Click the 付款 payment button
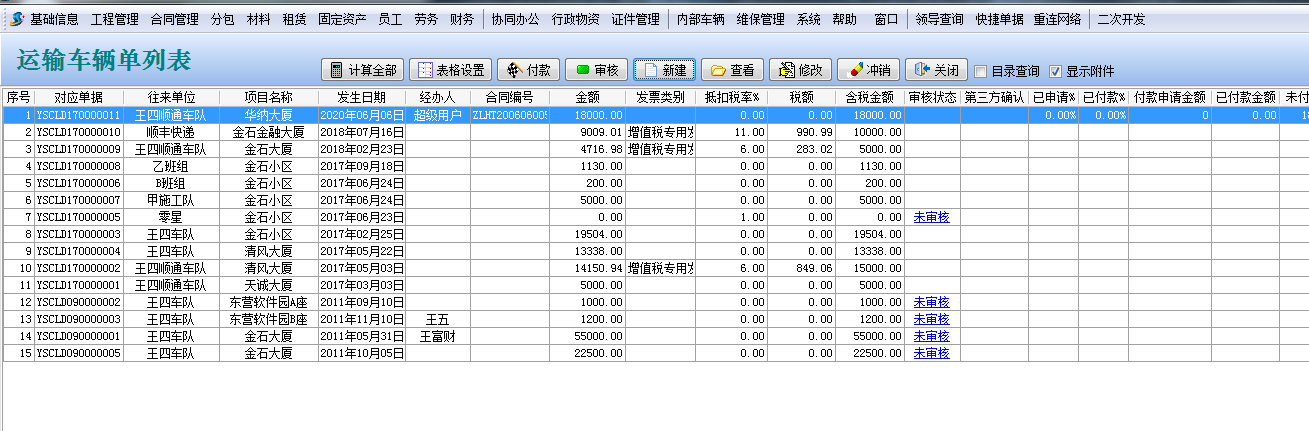1309x431 pixels. coord(528,70)
